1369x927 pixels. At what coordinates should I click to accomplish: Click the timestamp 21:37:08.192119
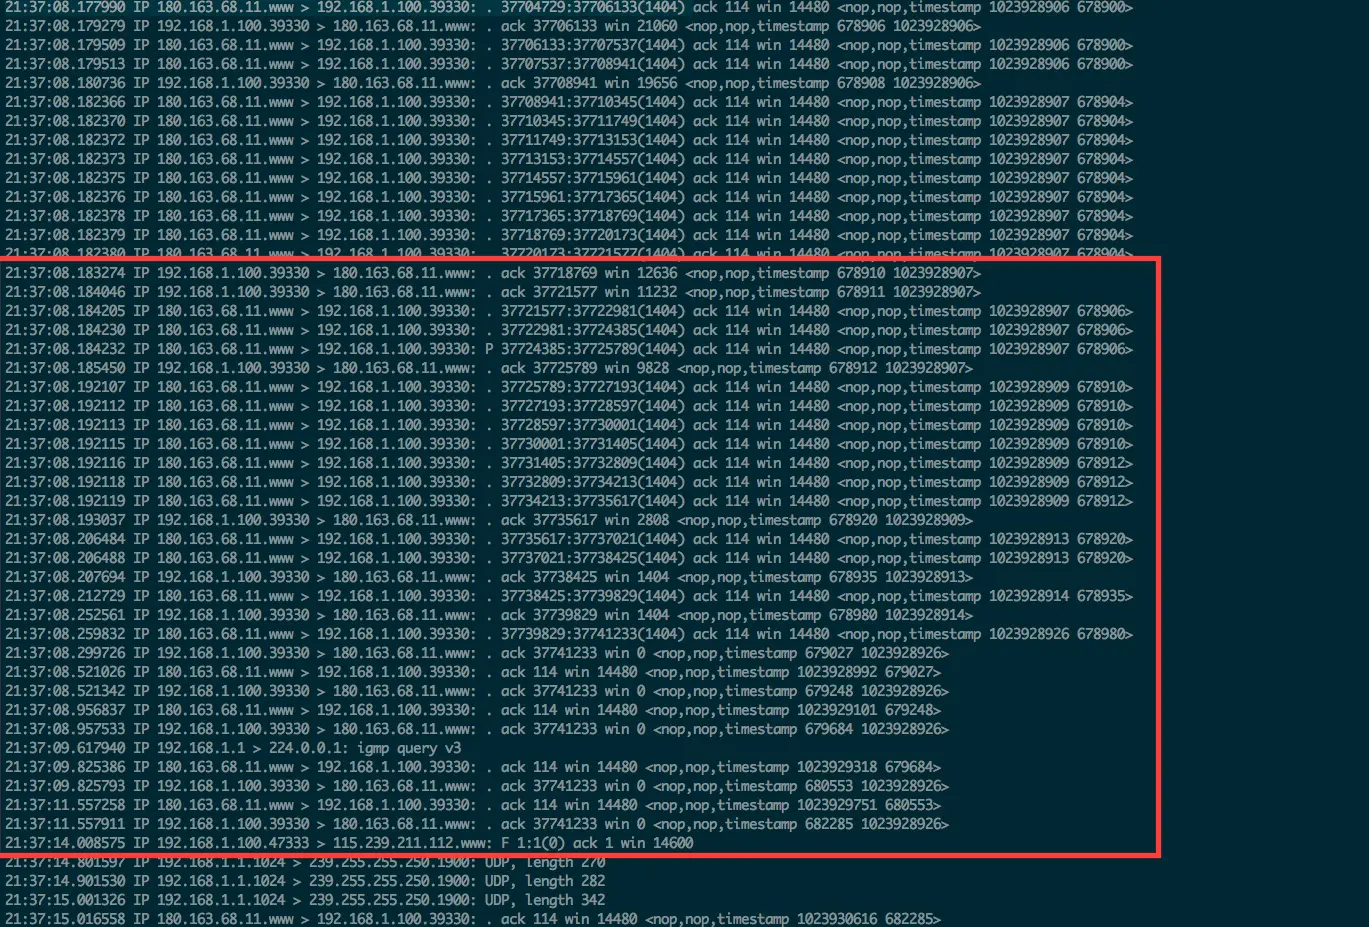pyautogui.click(x=65, y=501)
